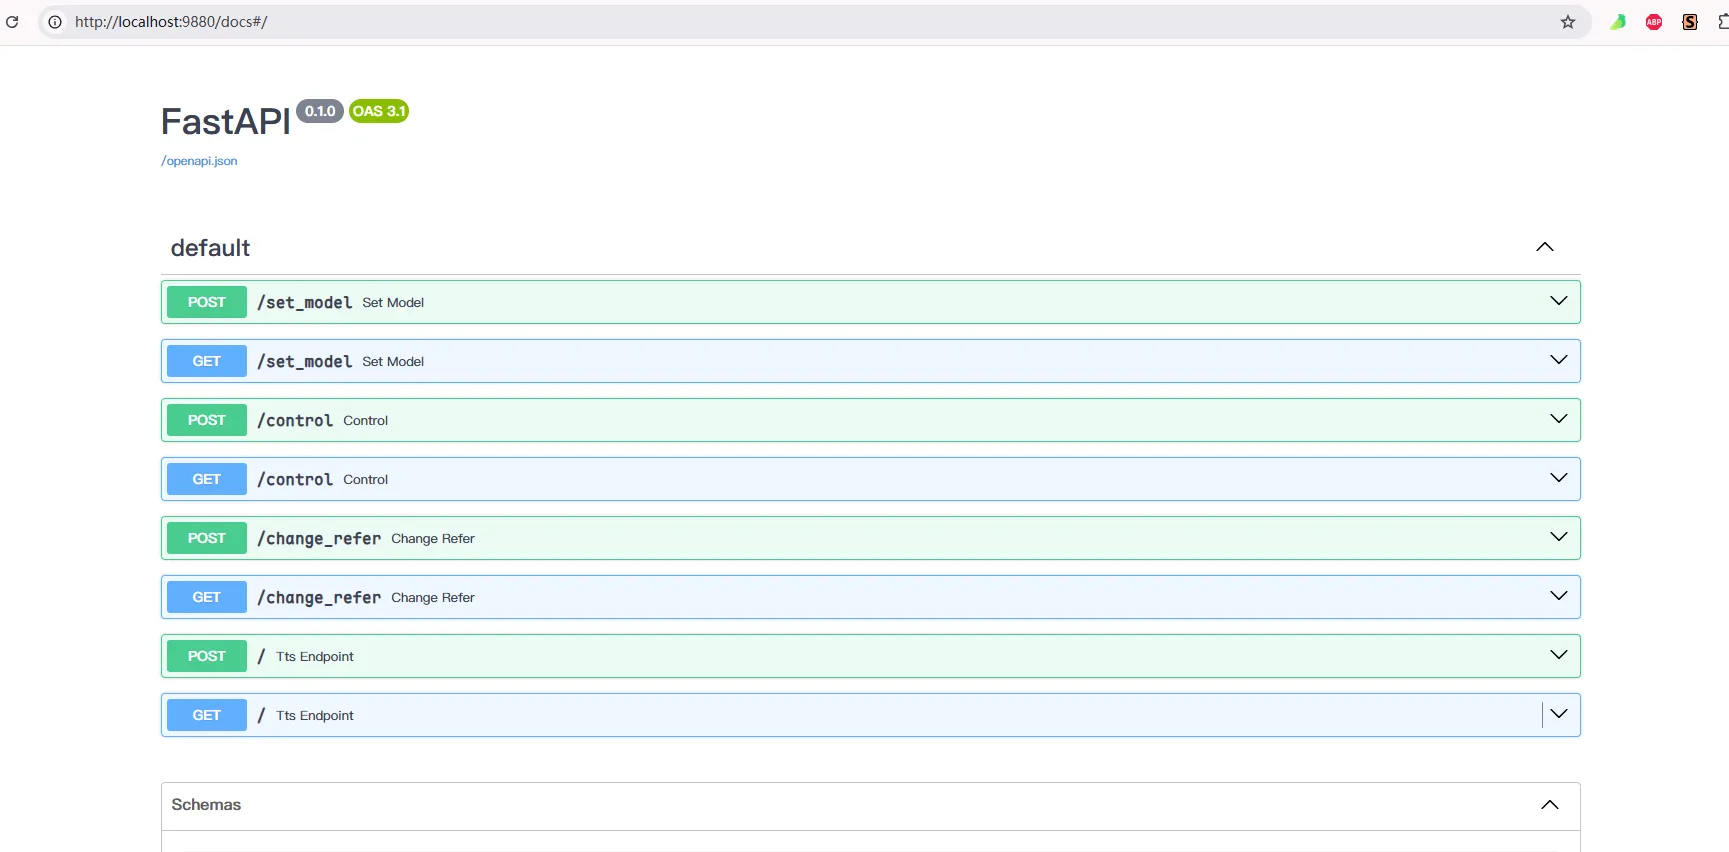Viewport: 1729px width, 852px height.
Task: Open the /openapi.json link
Action: click(x=199, y=161)
